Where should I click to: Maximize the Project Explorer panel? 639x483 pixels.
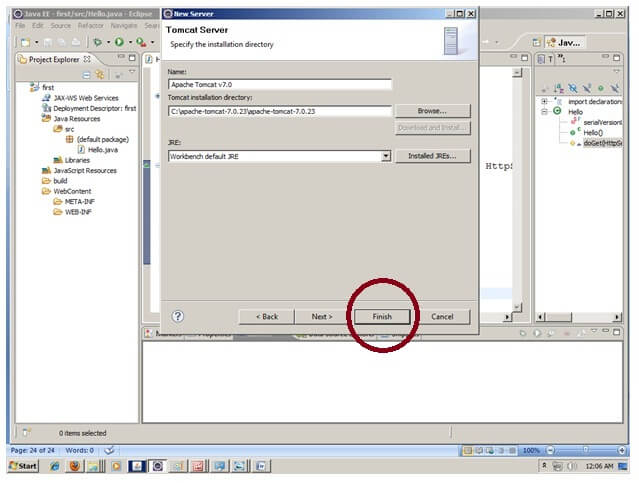tap(132, 58)
